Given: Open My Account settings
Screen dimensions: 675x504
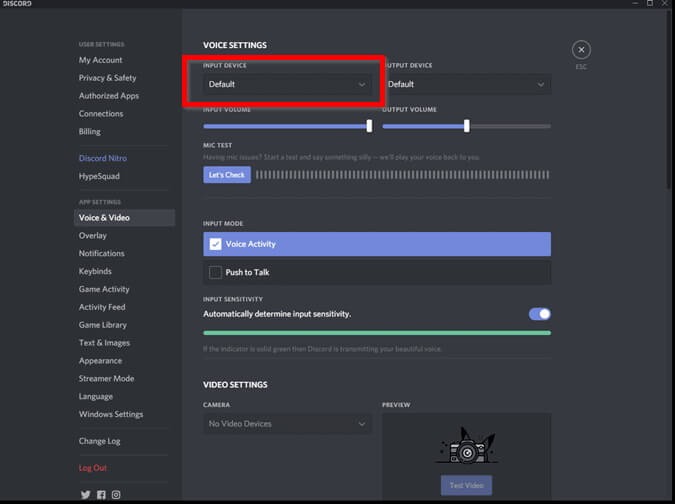Looking at the screenshot, I should click(100, 60).
